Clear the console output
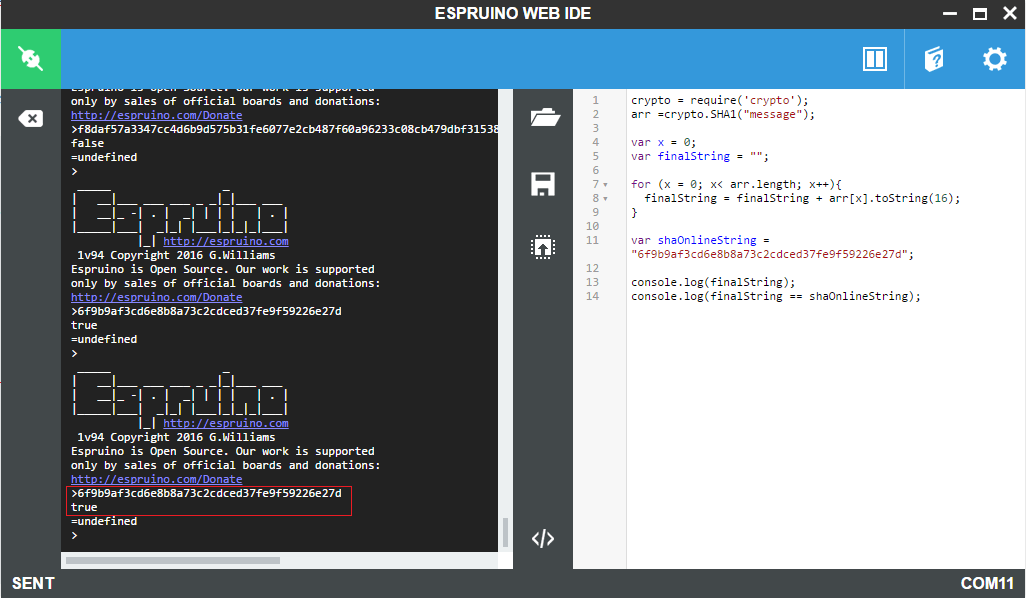1026x598 pixels. click(30, 117)
